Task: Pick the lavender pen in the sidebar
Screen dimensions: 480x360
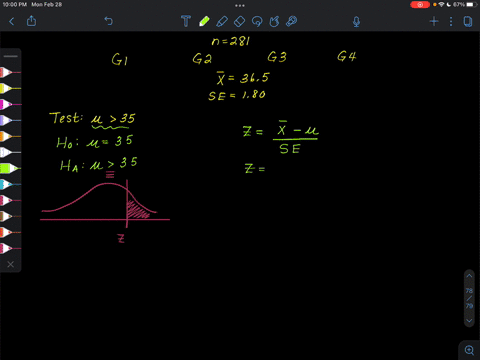Action: coord(10,120)
